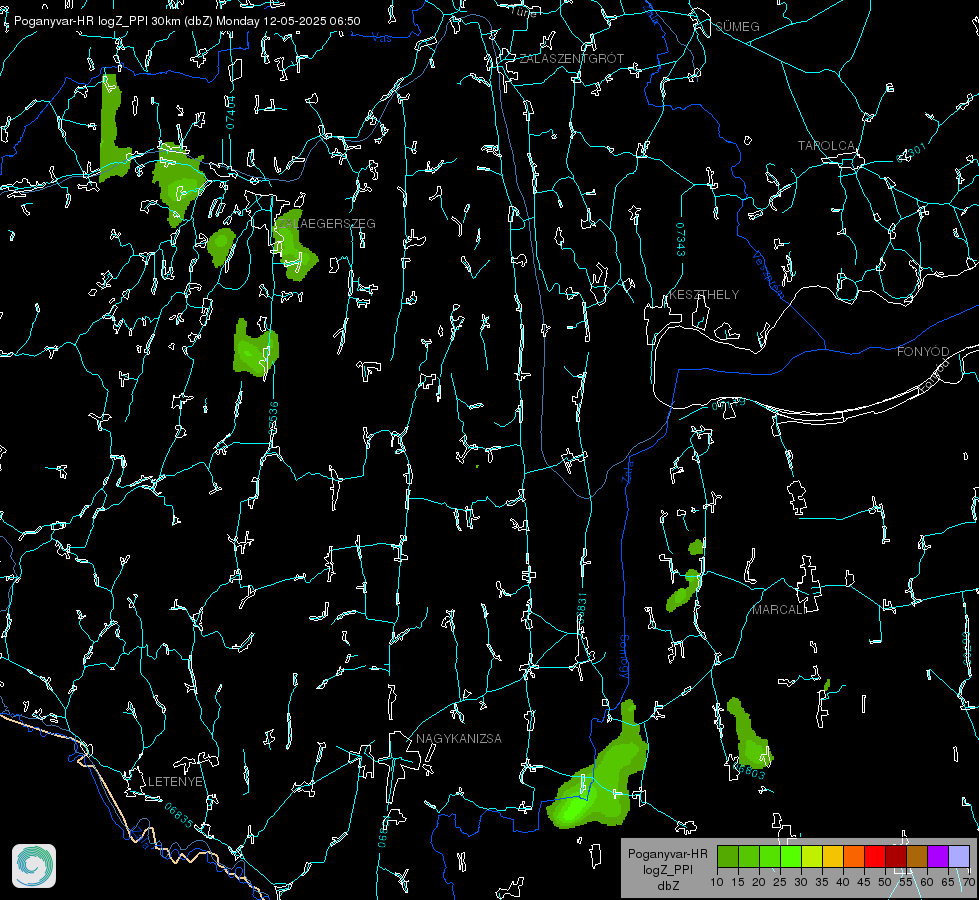Click the road number label 06835
The image size is (979, 900).
tap(179, 816)
